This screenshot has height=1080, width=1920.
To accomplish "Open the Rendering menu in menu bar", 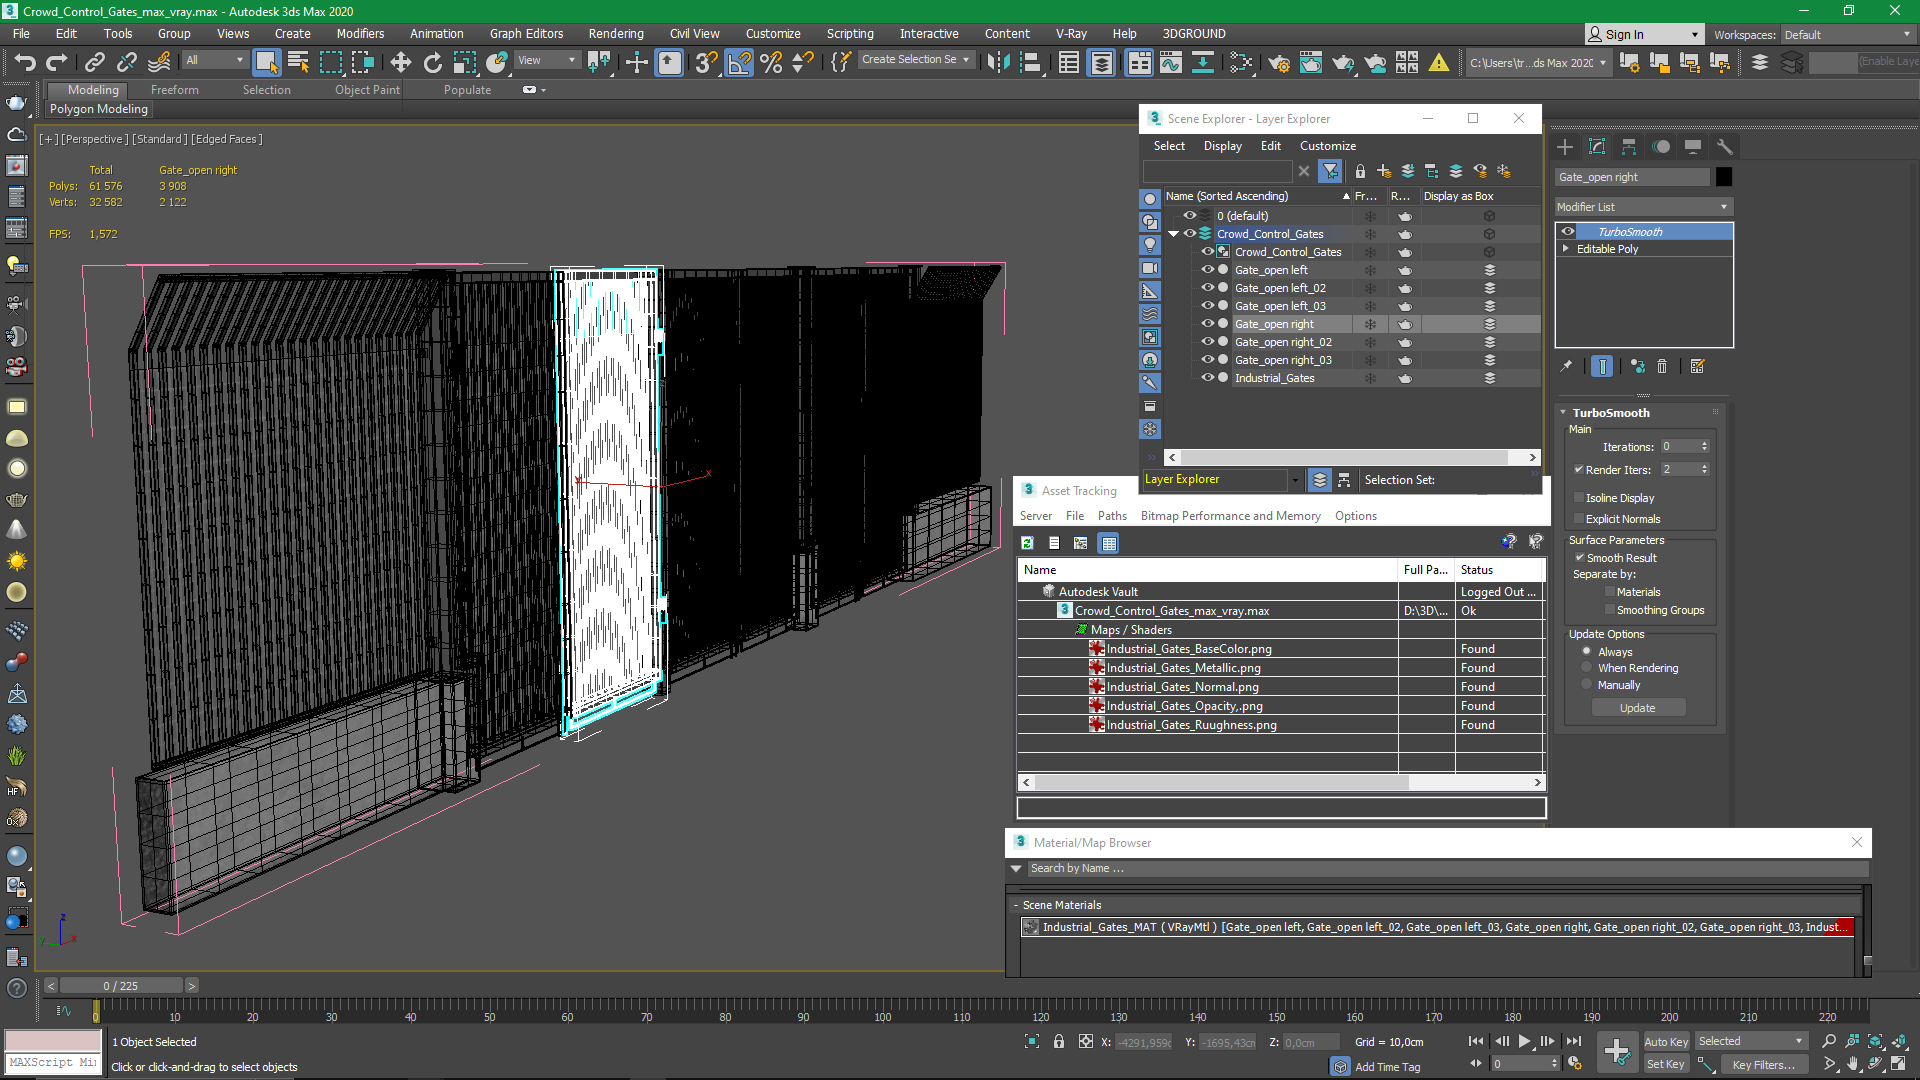I will pos(616,33).
